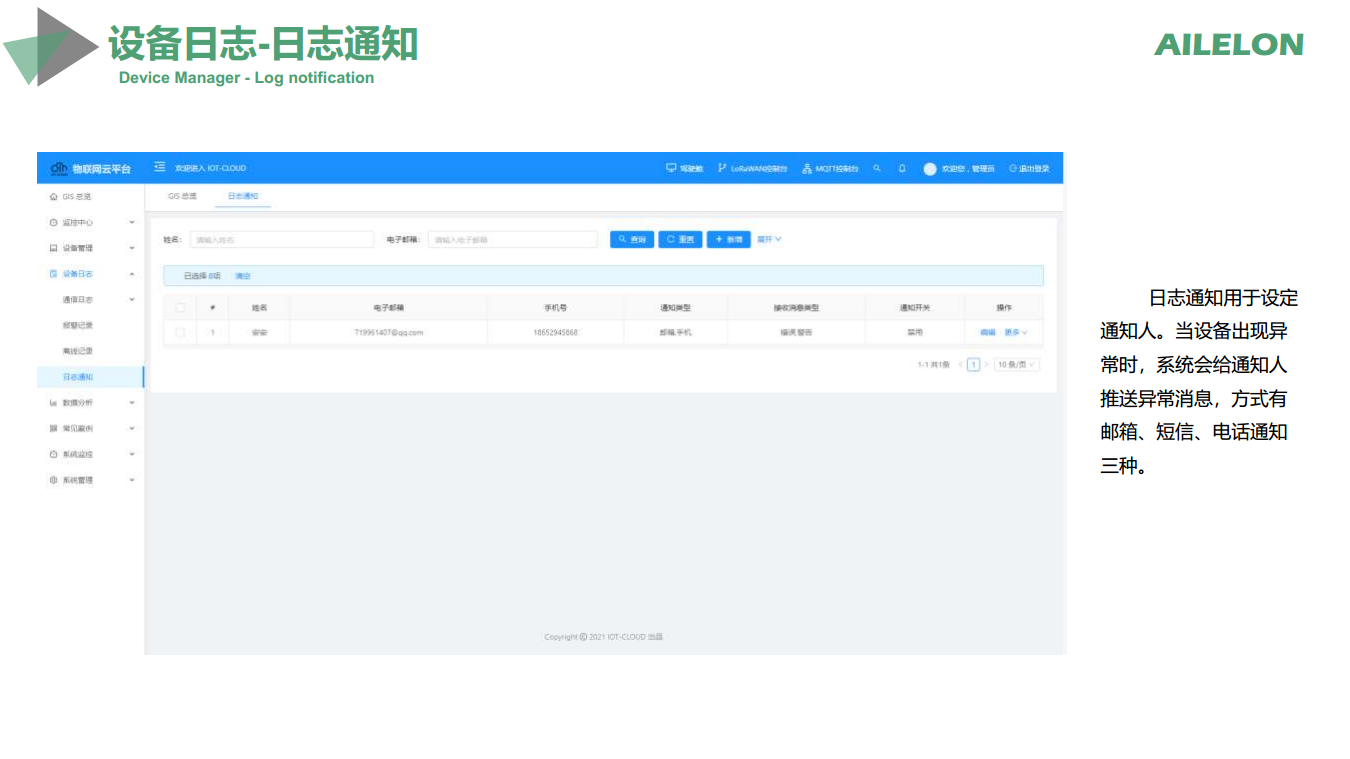Viewport: 1350px width, 759px height.
Task: Click the cockpit (驾驶舱) monitor icon
Action: tap(671, 168)
